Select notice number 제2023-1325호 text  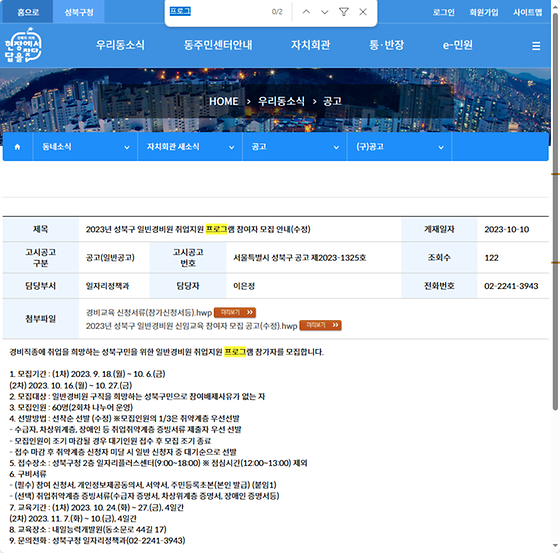pos(338,258)
